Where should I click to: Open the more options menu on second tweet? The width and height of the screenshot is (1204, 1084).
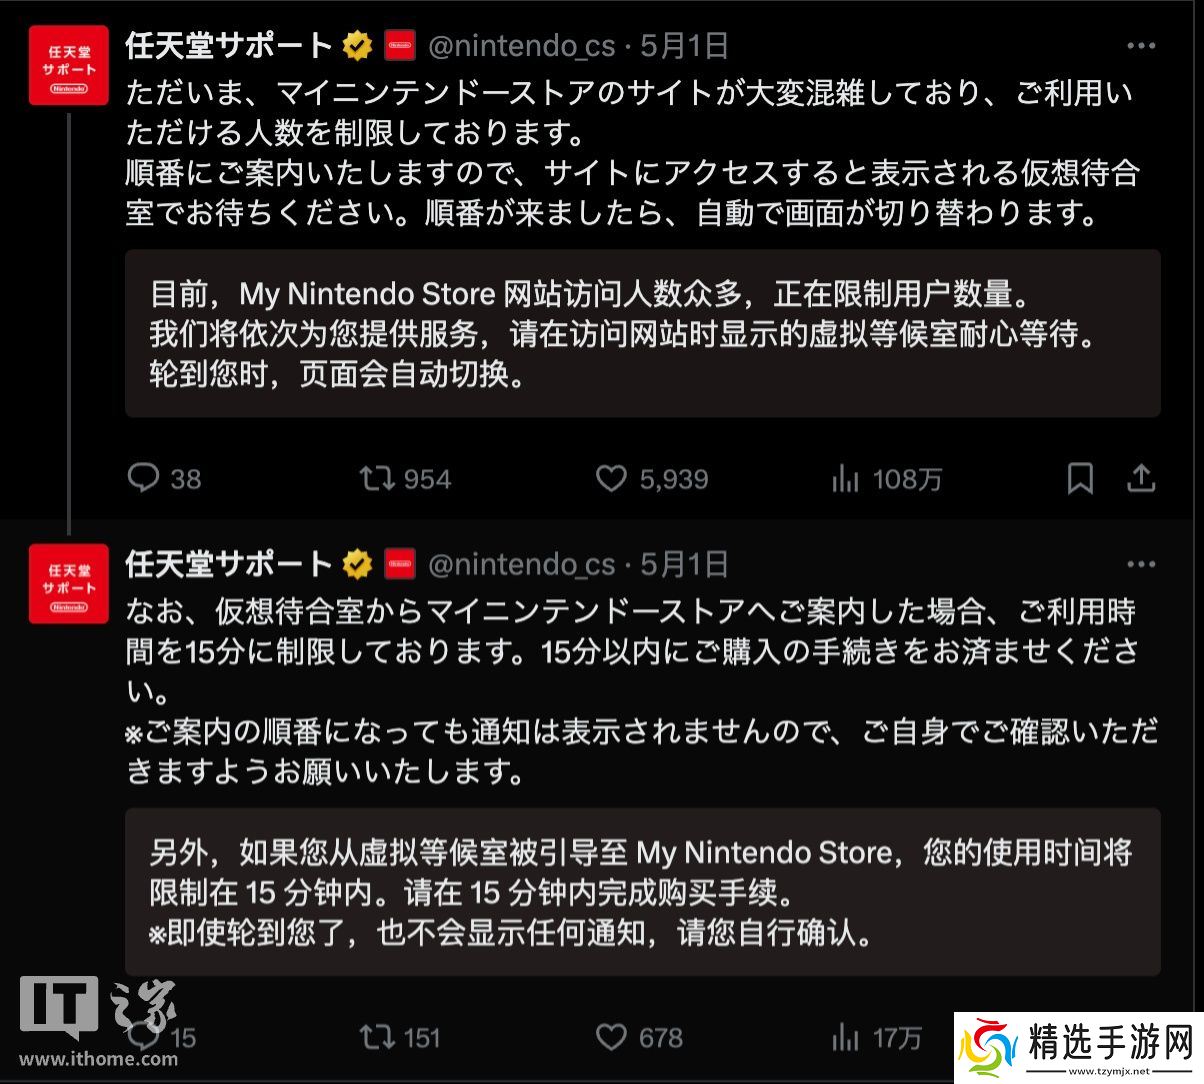point(1141,564)
